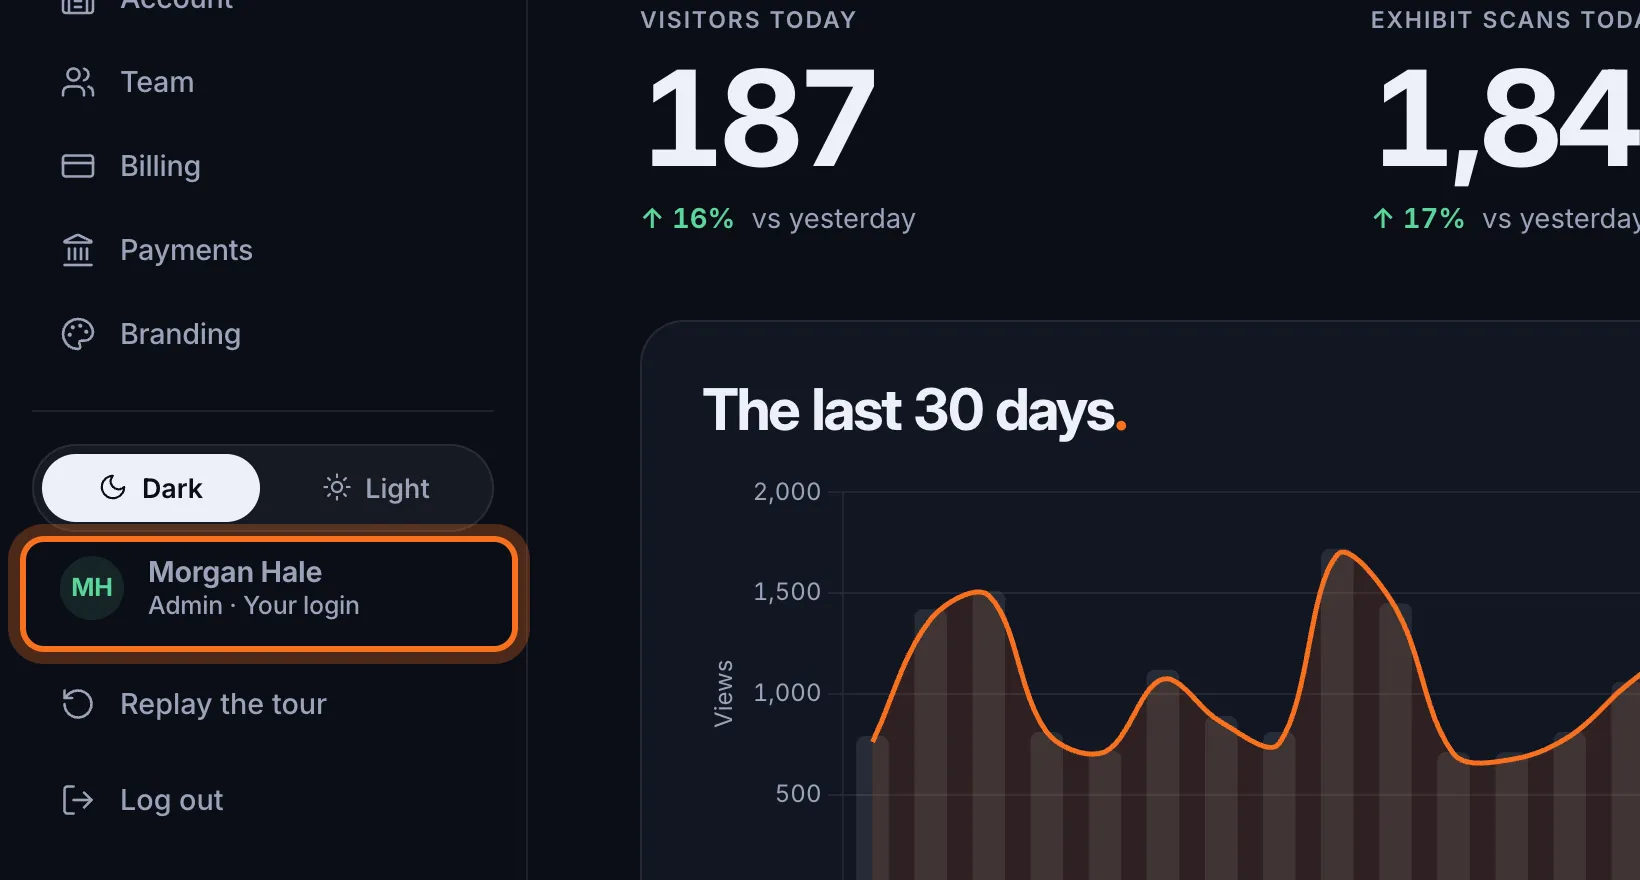
Task: Click the Views axis title
Action: 723,693
